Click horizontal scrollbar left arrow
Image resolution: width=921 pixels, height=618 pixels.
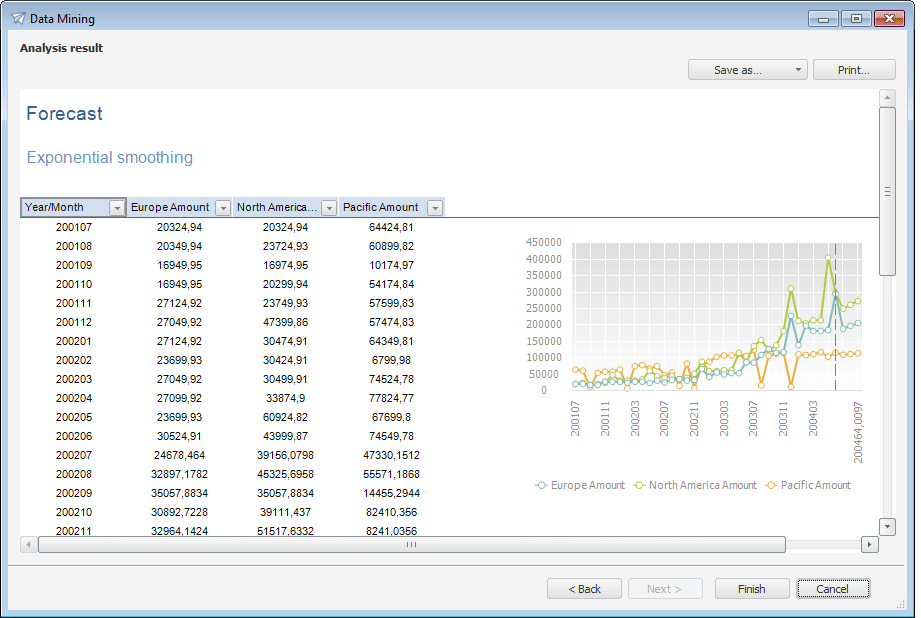[x=29, y=545]
